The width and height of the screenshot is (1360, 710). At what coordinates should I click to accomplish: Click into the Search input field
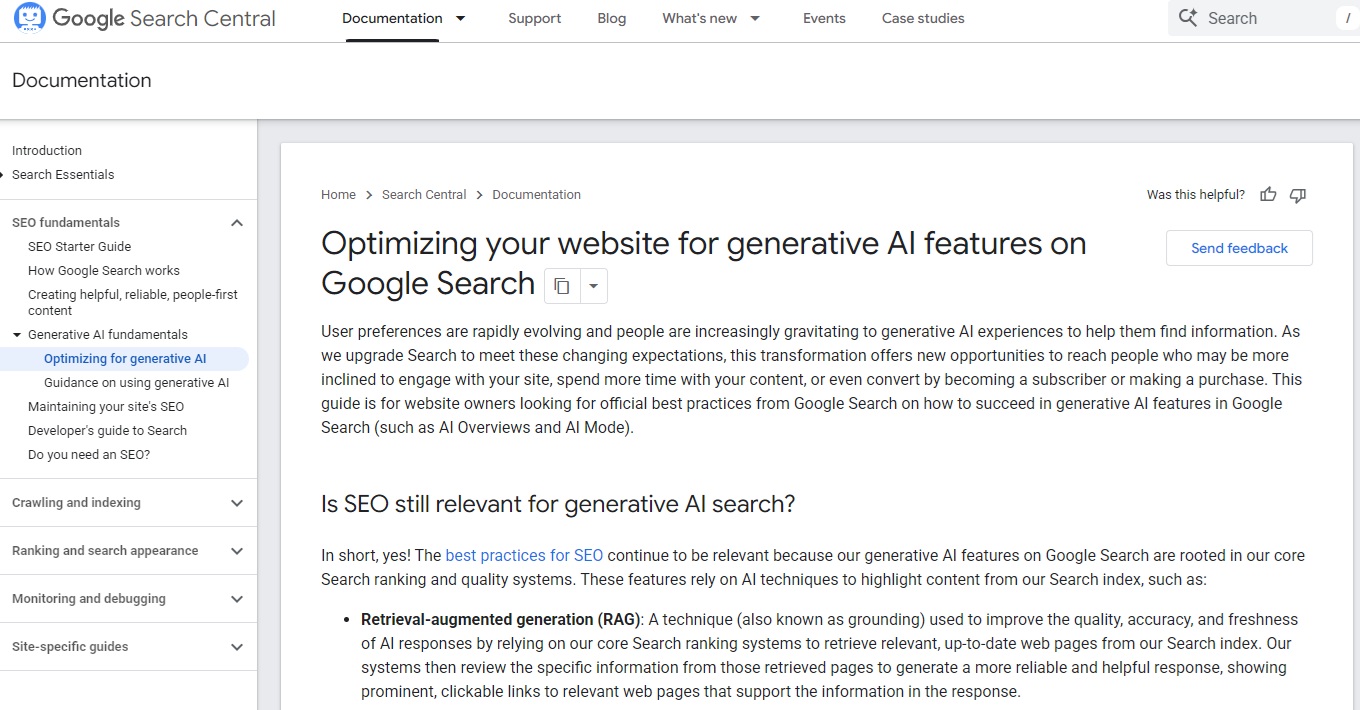[1264, 18]
